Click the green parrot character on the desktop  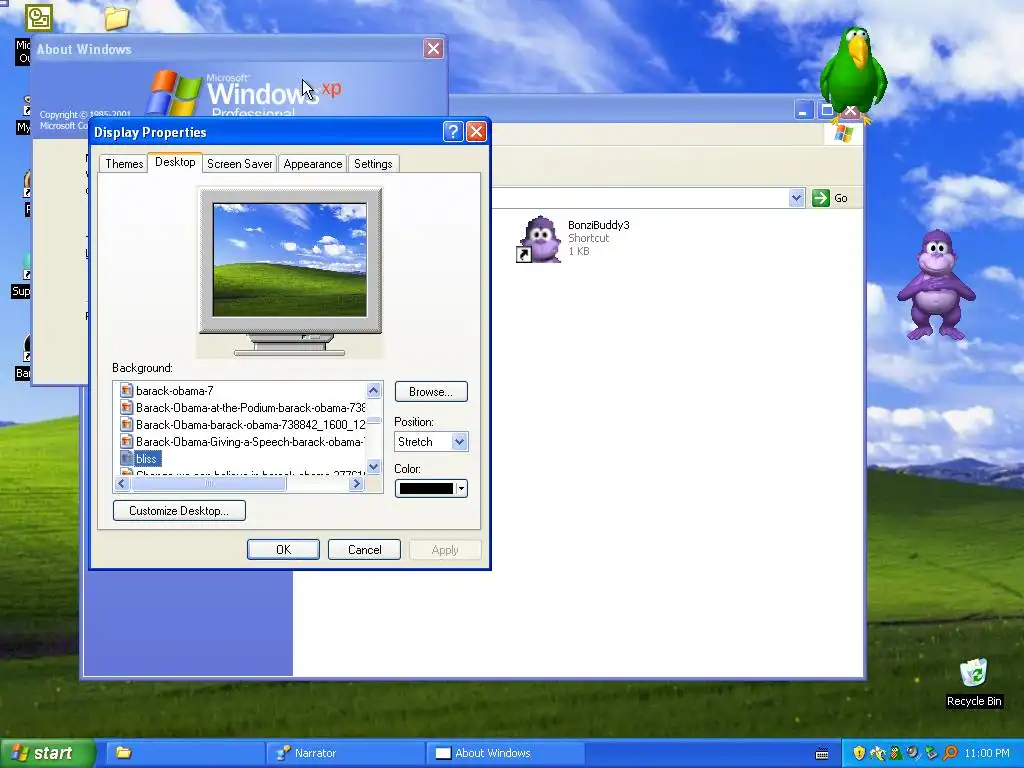[852, 74]
